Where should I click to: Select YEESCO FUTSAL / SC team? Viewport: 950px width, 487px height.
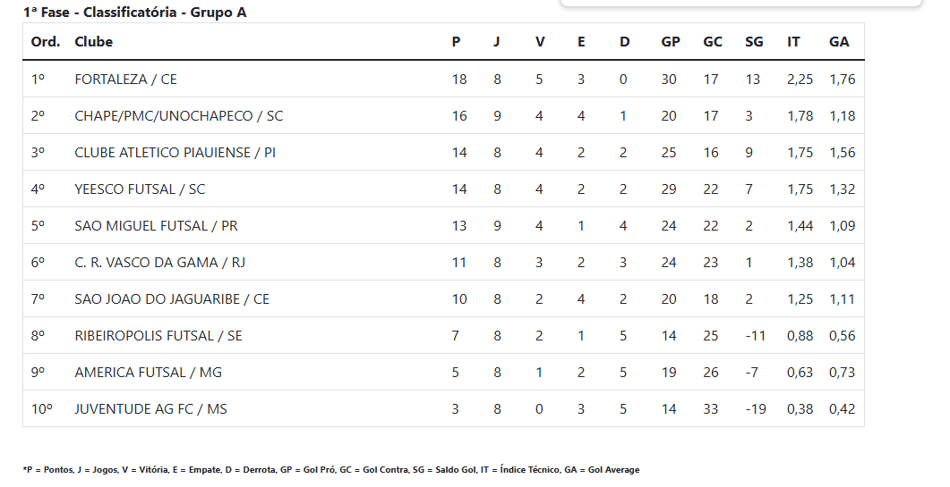coord(140,190)
